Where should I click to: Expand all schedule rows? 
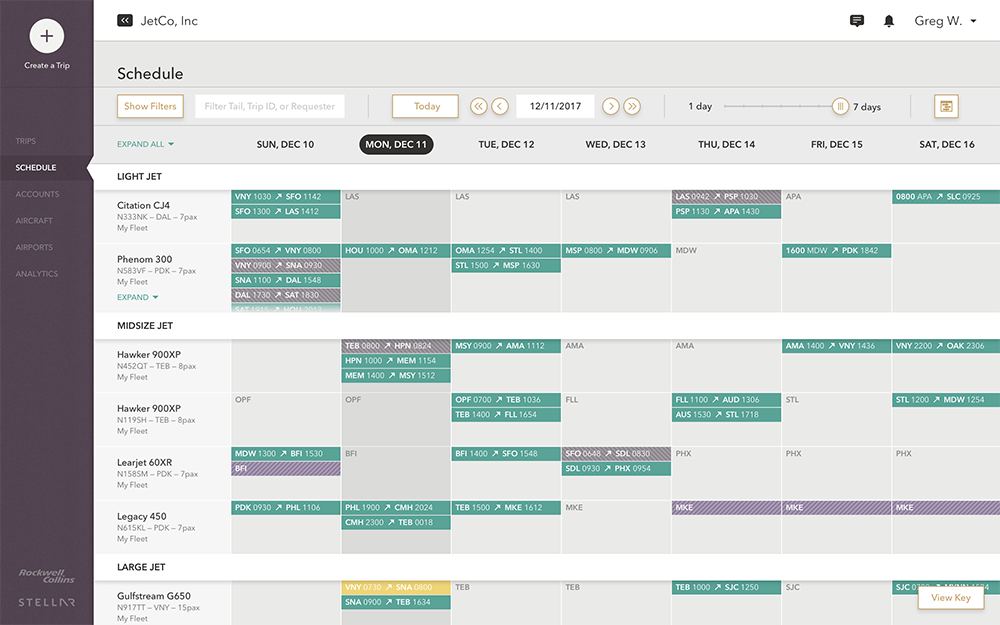(145, 144)
